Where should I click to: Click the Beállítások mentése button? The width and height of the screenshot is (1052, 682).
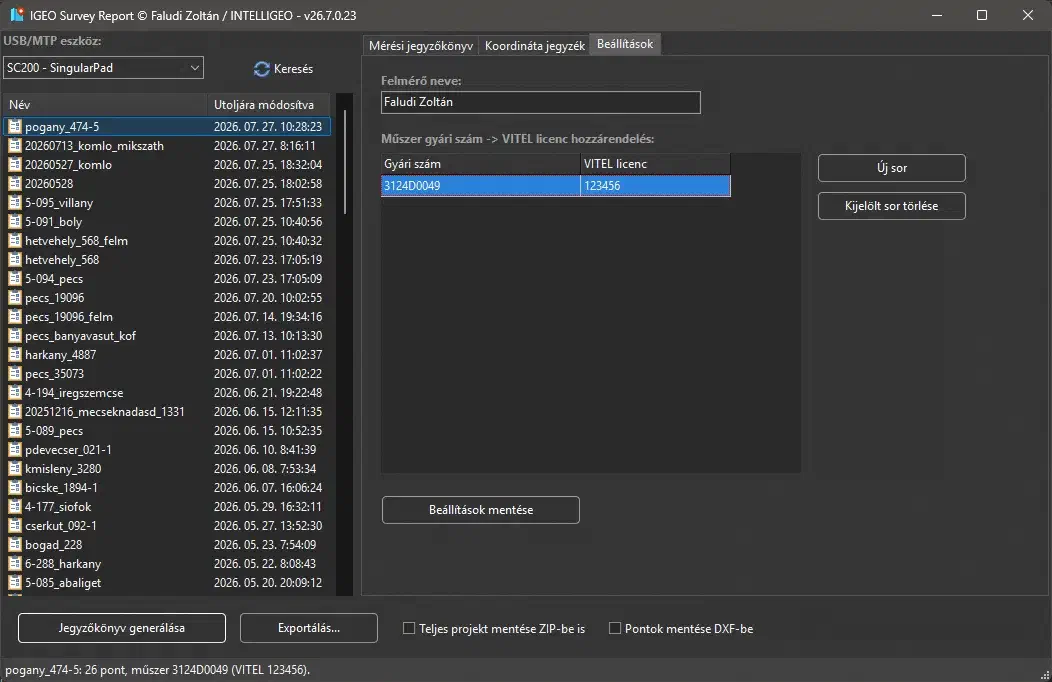click(480, 510)
